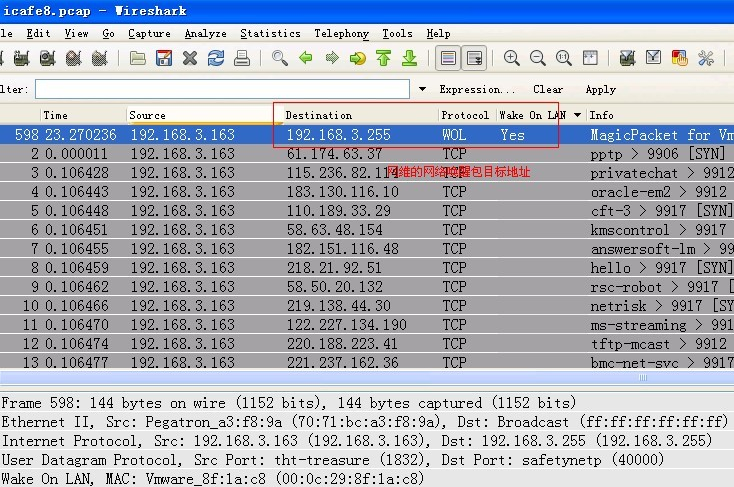Viewport: 734px width, 487px height.
Task: Select packet 2 to 61.174.63.37
Action: pos(367,154)
